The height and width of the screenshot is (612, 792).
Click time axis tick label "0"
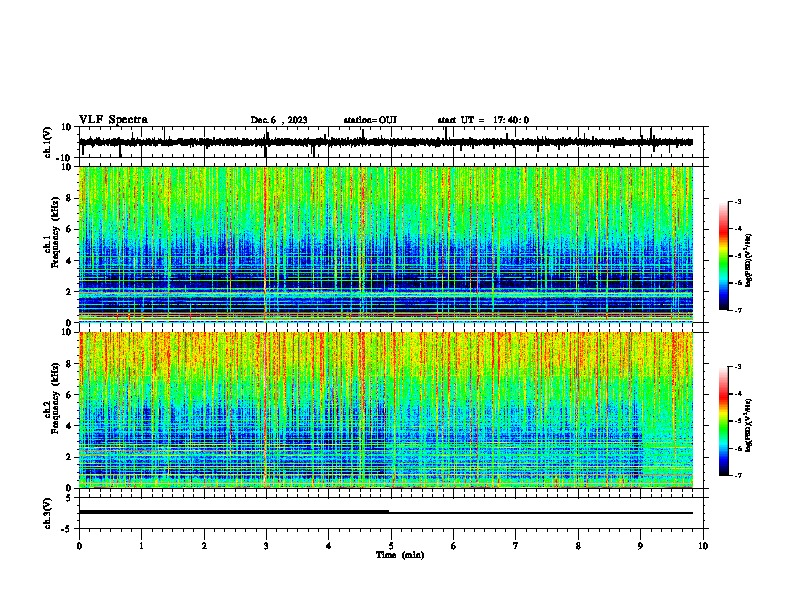79,546
